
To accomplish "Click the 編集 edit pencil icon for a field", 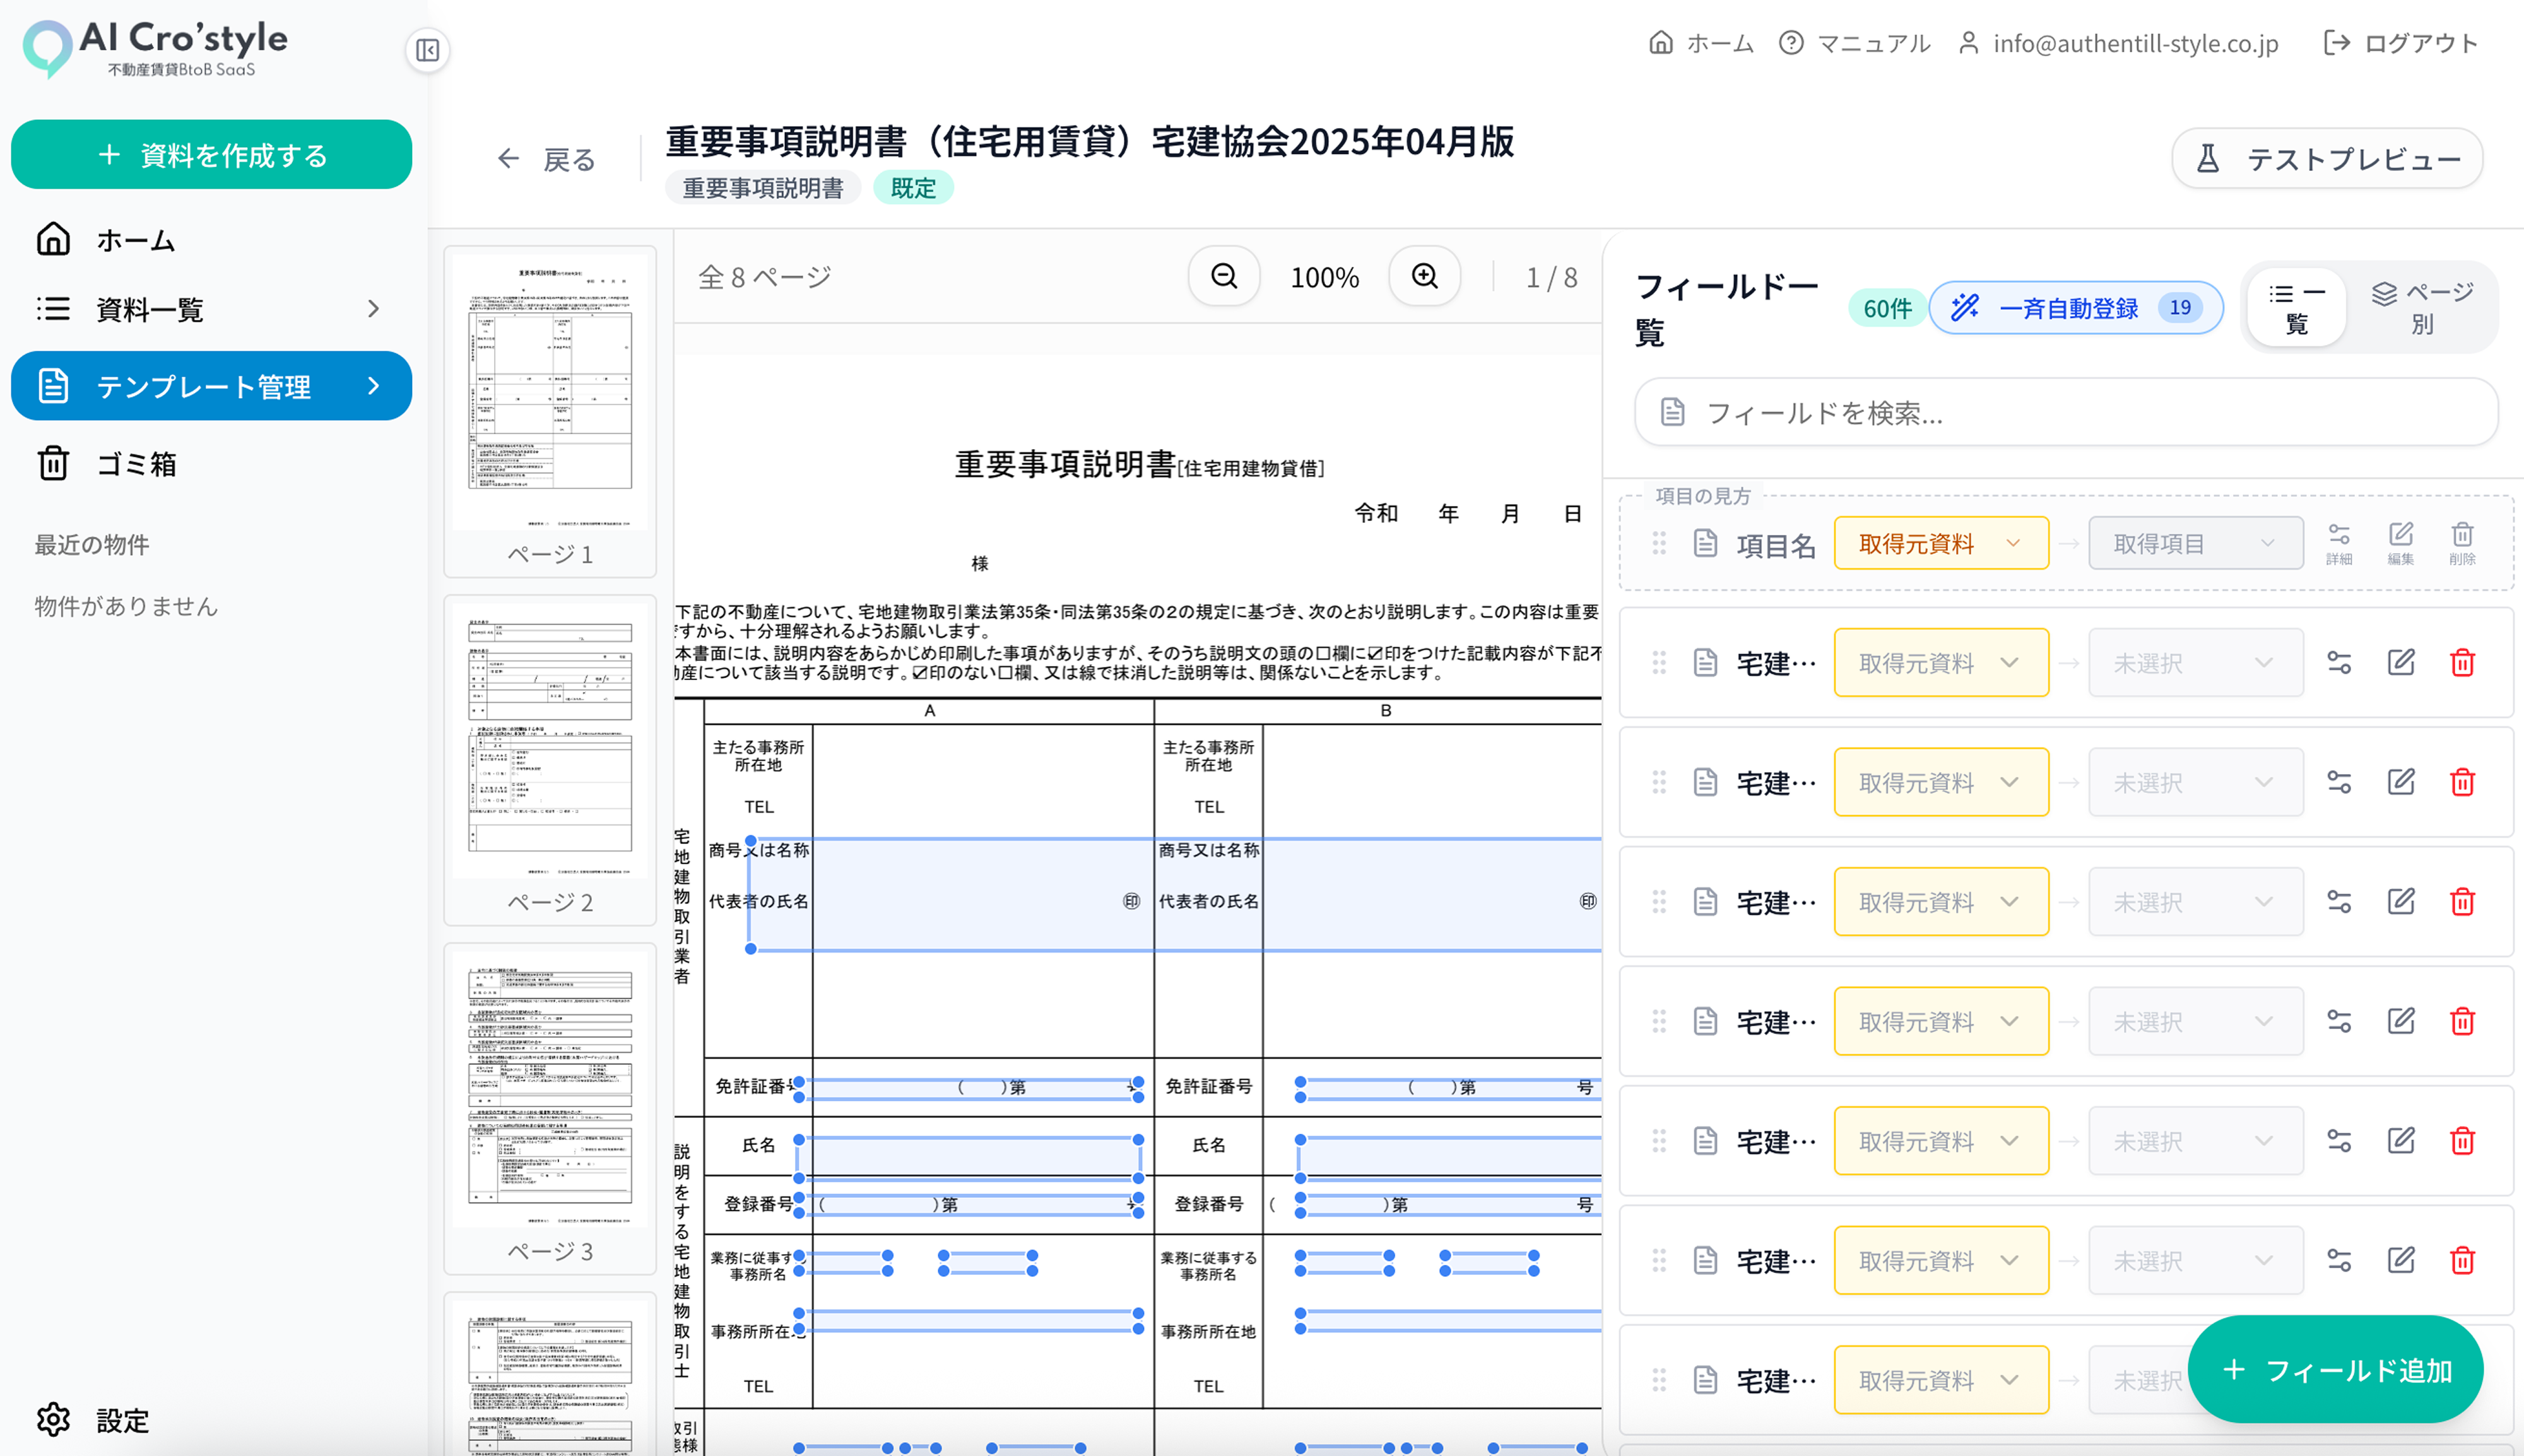I will pos(2402,662).
